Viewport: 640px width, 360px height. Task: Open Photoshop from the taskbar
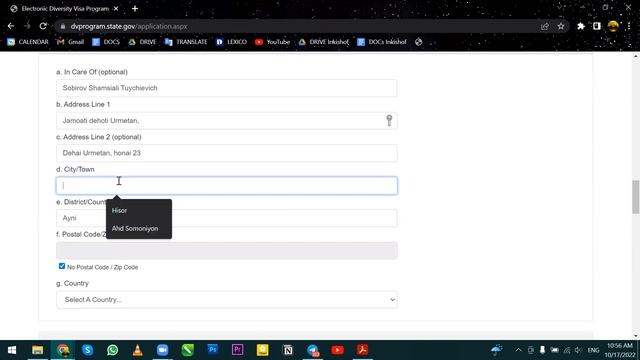tap(213, 350)
